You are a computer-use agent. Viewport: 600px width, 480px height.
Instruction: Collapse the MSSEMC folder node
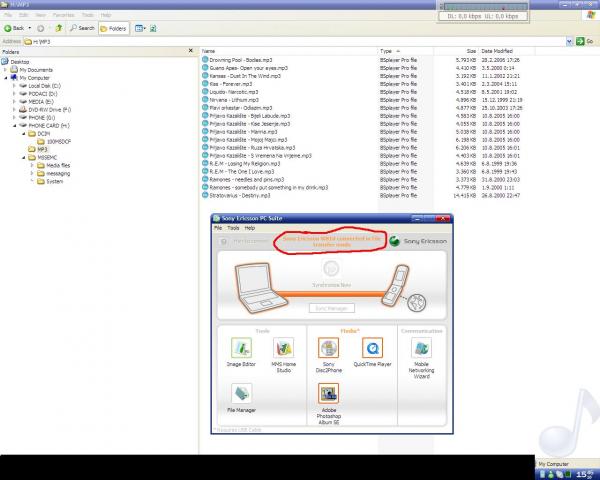click(x=24, y=157)
